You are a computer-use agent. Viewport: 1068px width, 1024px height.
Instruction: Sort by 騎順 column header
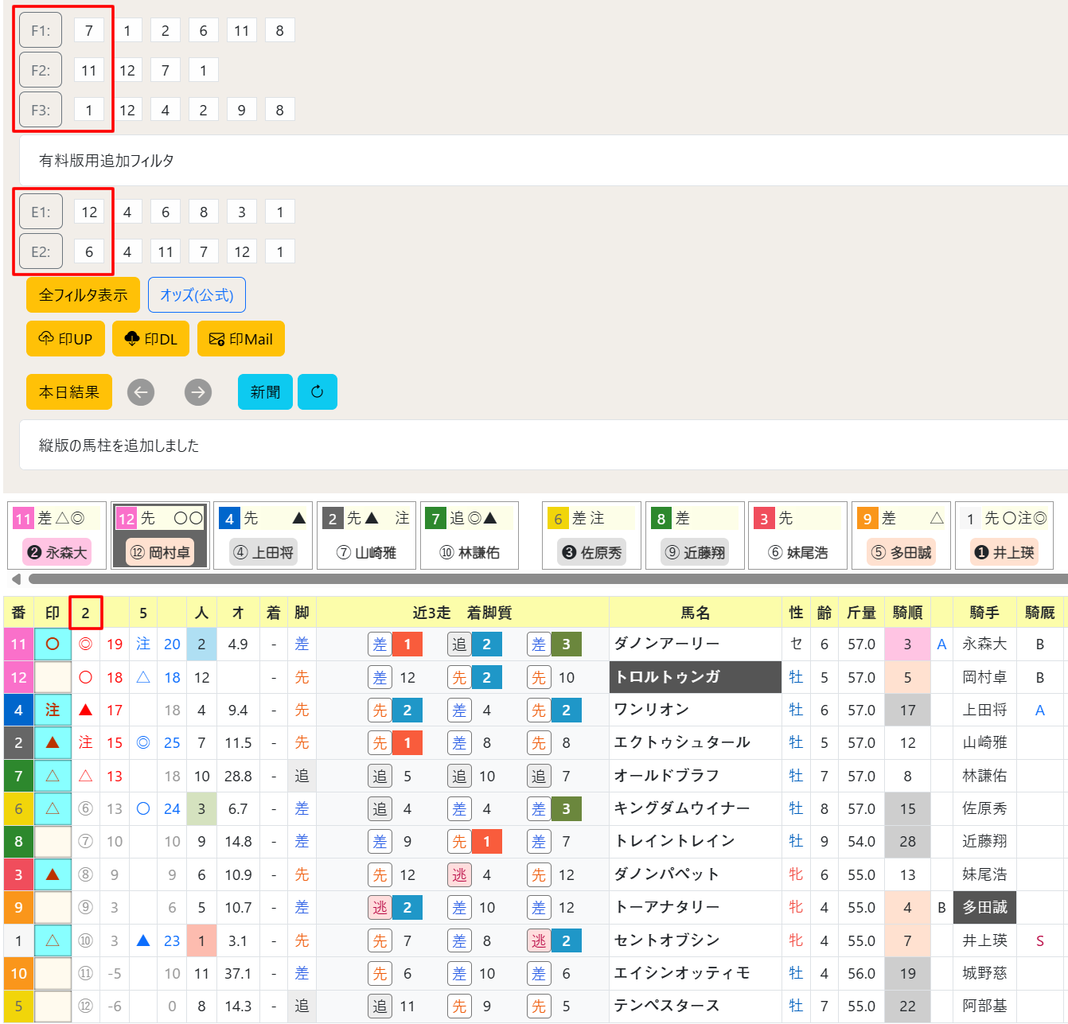[907, 612]
